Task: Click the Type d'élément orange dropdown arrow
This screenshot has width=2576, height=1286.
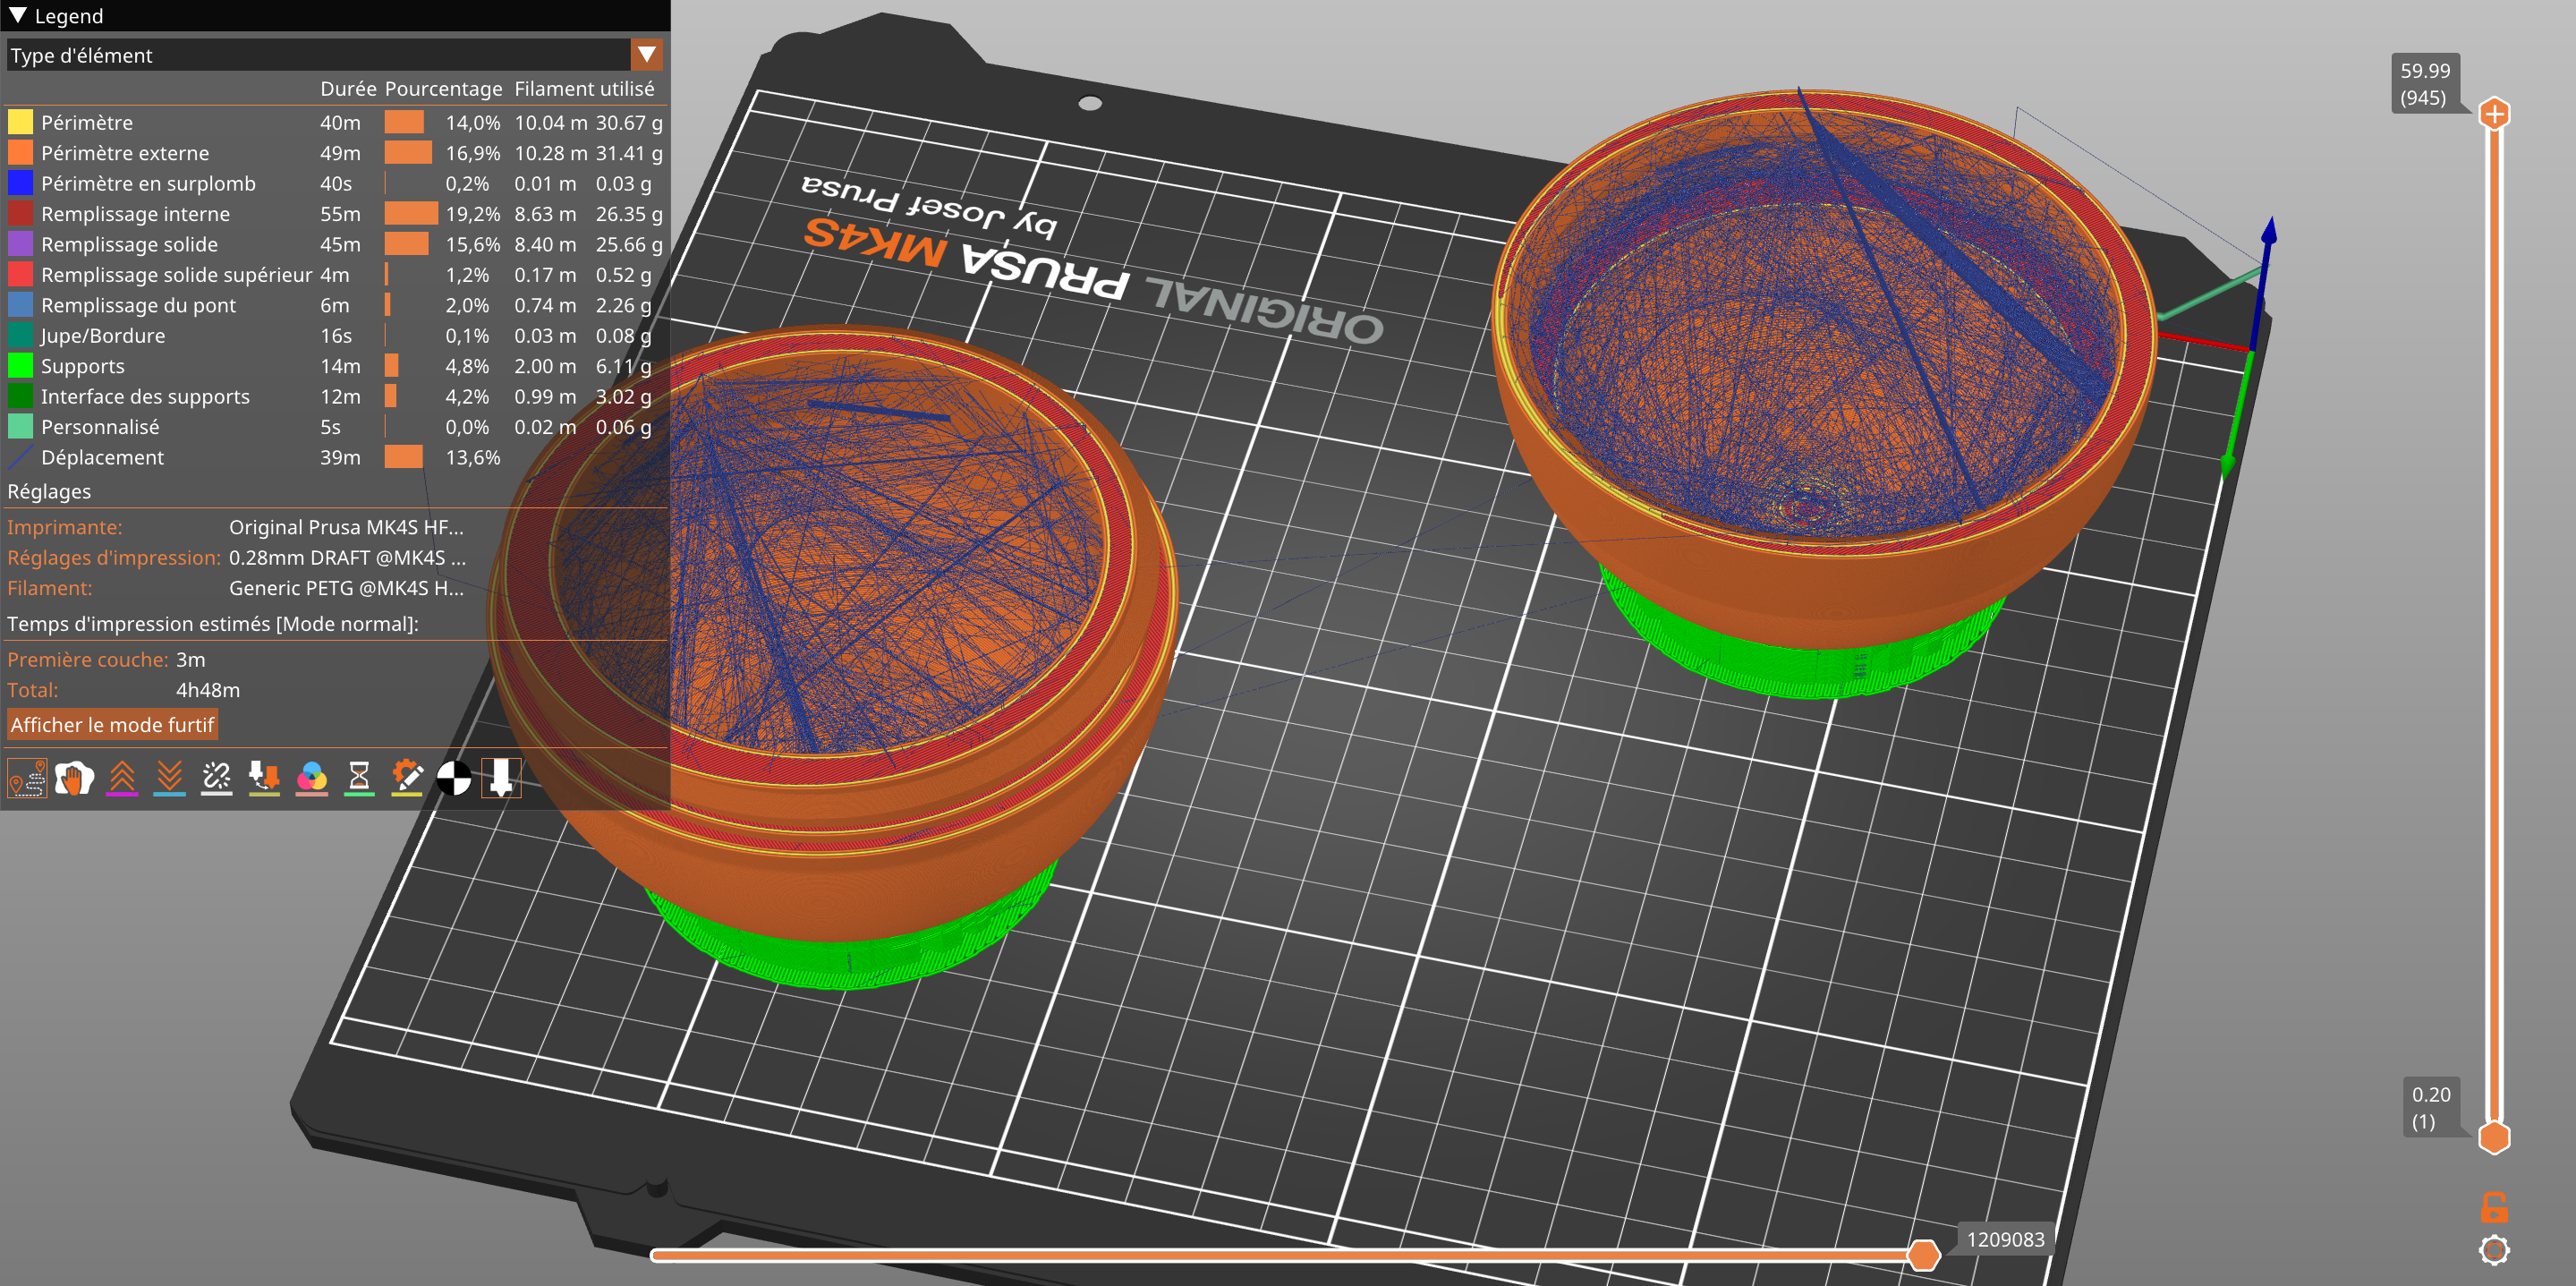Action: pyautogui.click(x=647, y=55)
